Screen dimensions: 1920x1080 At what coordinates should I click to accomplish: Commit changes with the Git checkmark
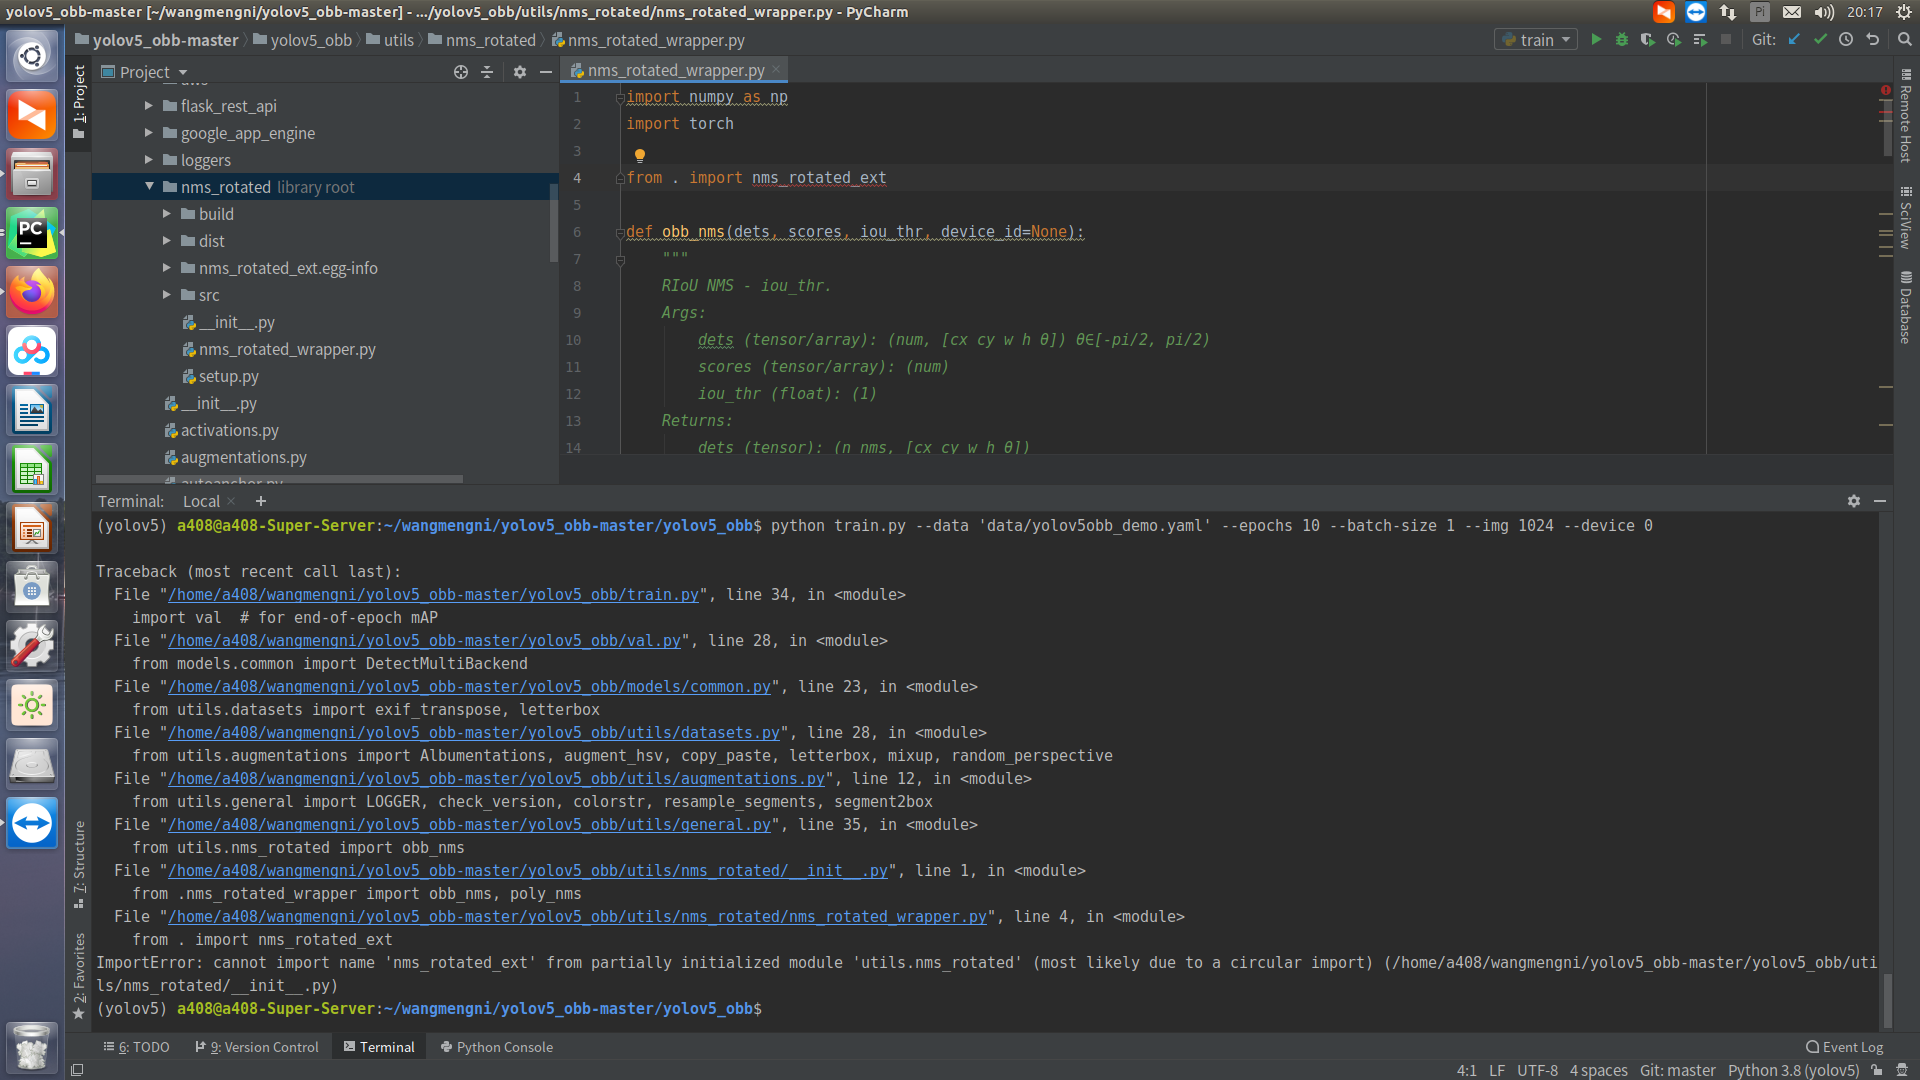tap(1820, 40)
